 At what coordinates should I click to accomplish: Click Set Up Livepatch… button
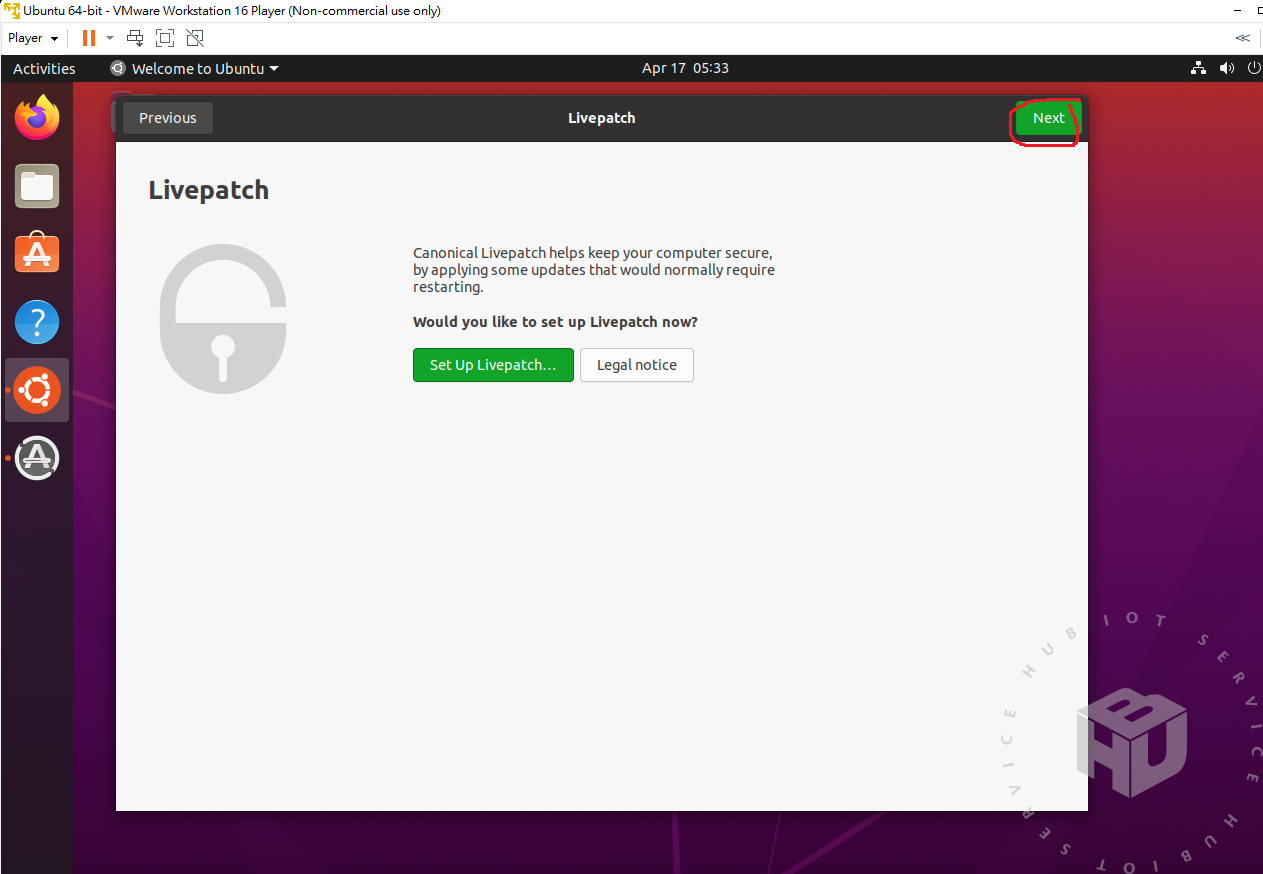[x=493, y=365]
